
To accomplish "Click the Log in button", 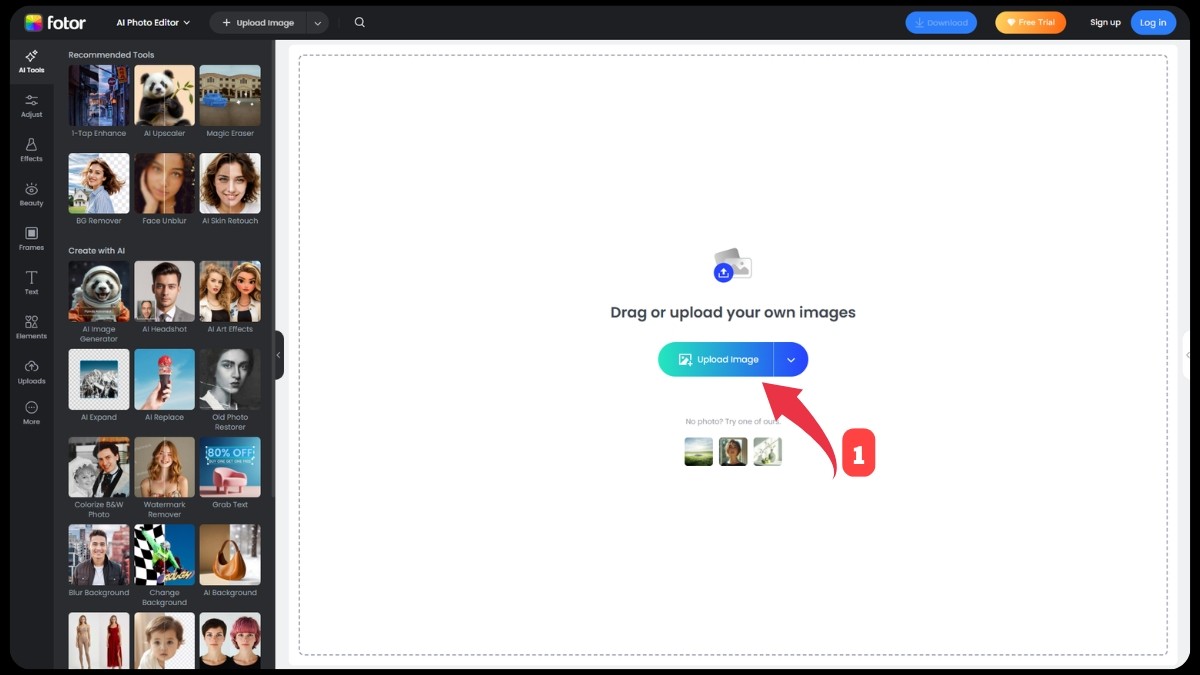I will 1153,22.
